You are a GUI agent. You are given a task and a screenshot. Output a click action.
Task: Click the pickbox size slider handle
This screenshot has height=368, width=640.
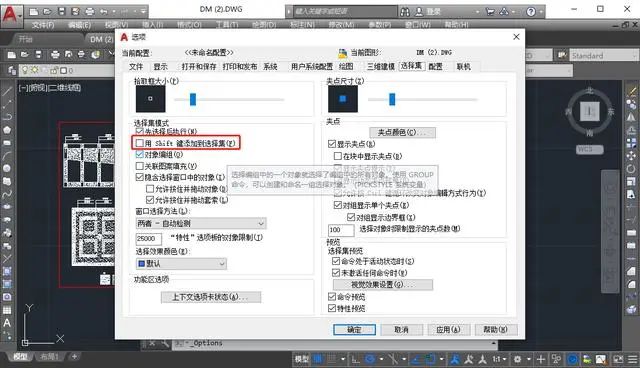(x=193, y=99)
